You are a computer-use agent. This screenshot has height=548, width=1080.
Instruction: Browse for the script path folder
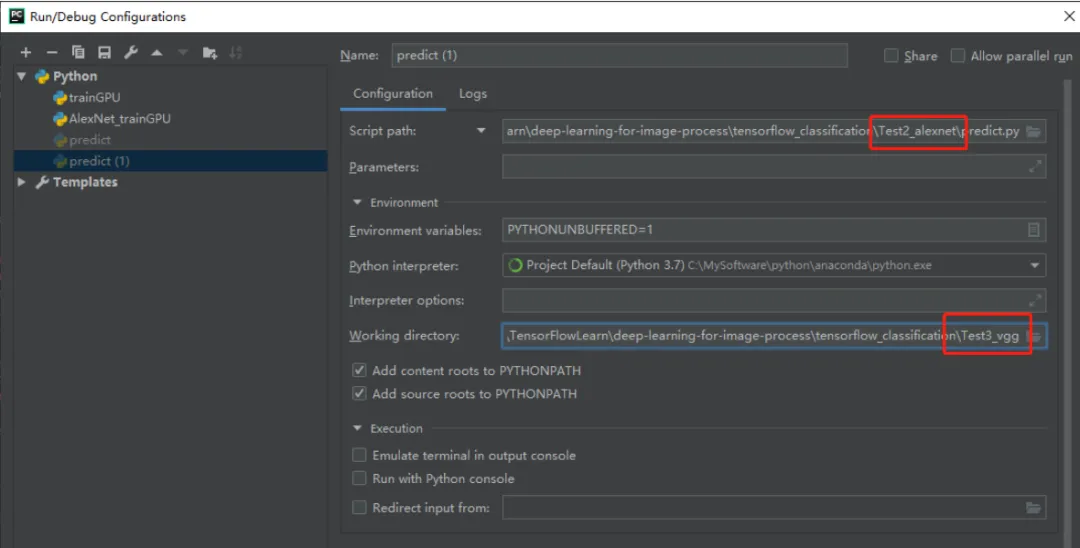1034,132
